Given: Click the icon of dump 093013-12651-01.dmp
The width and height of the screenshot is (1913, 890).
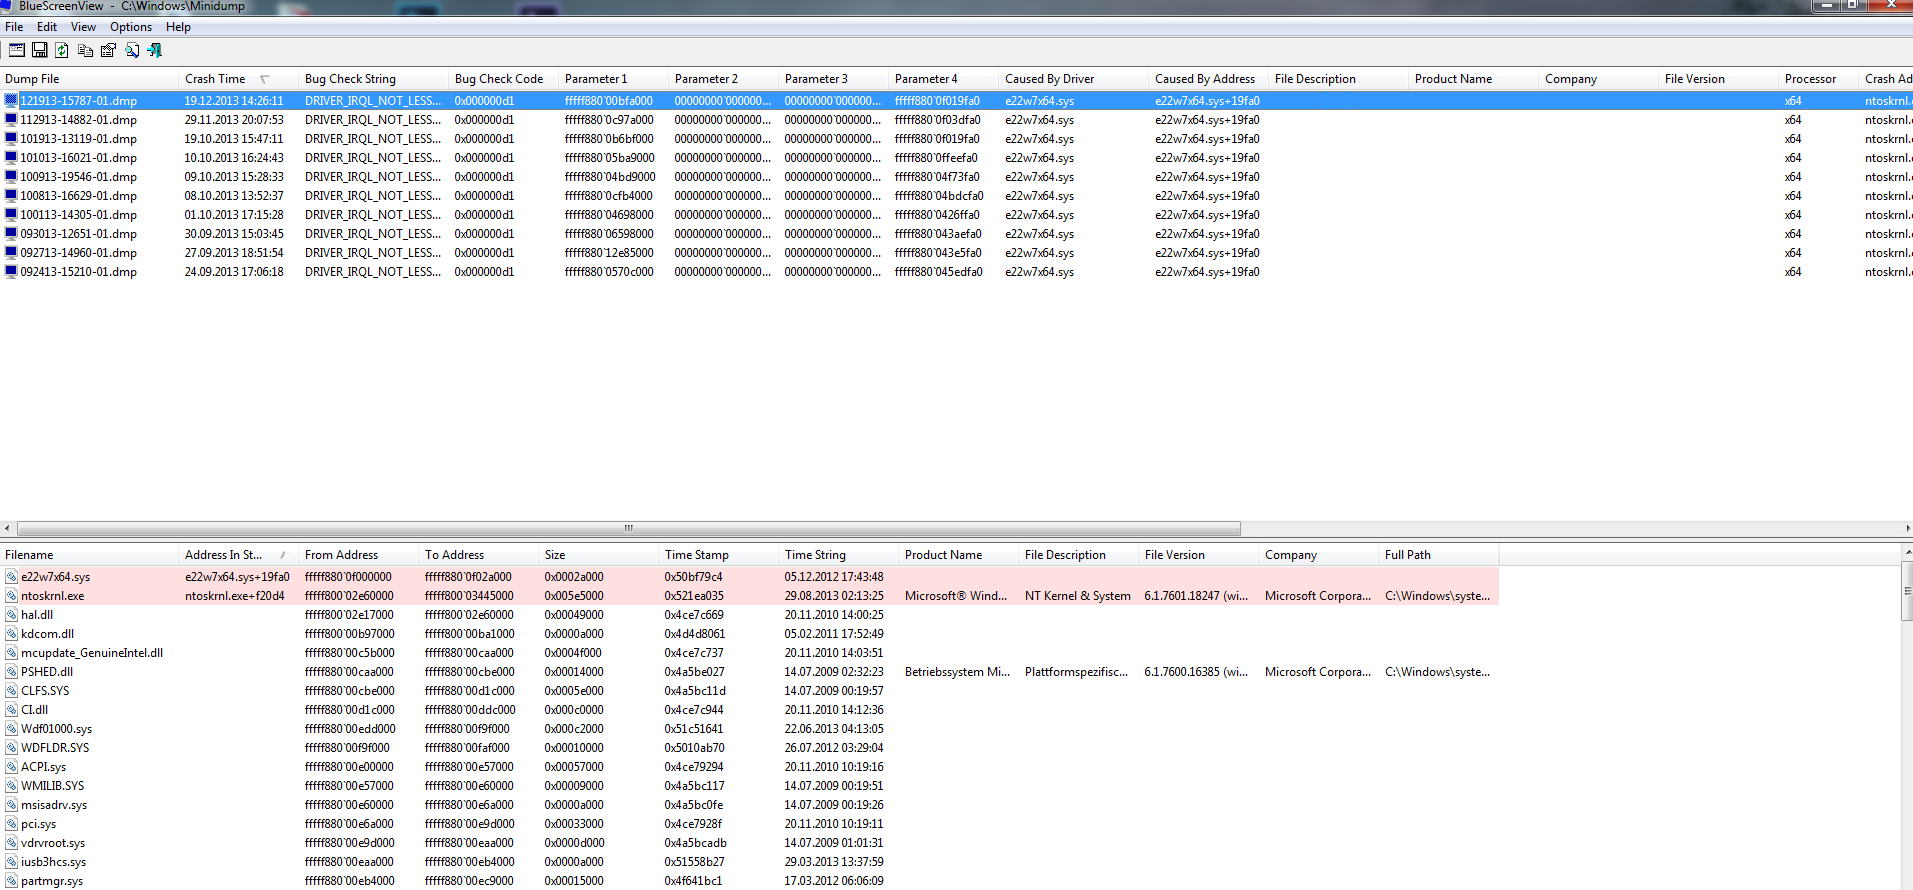Looking at the screenshot, I should point(11,234).
